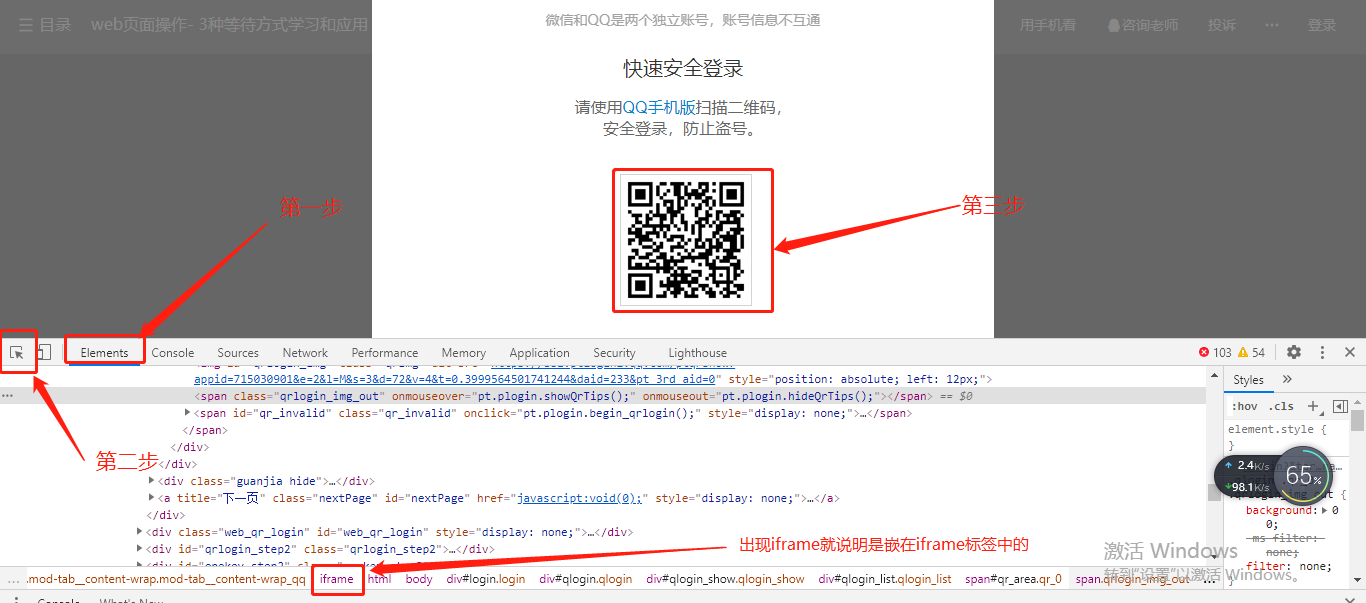Toggle the device toolbar icon
The width and height of the screenshot is (1366, 603).
(44, 352)
